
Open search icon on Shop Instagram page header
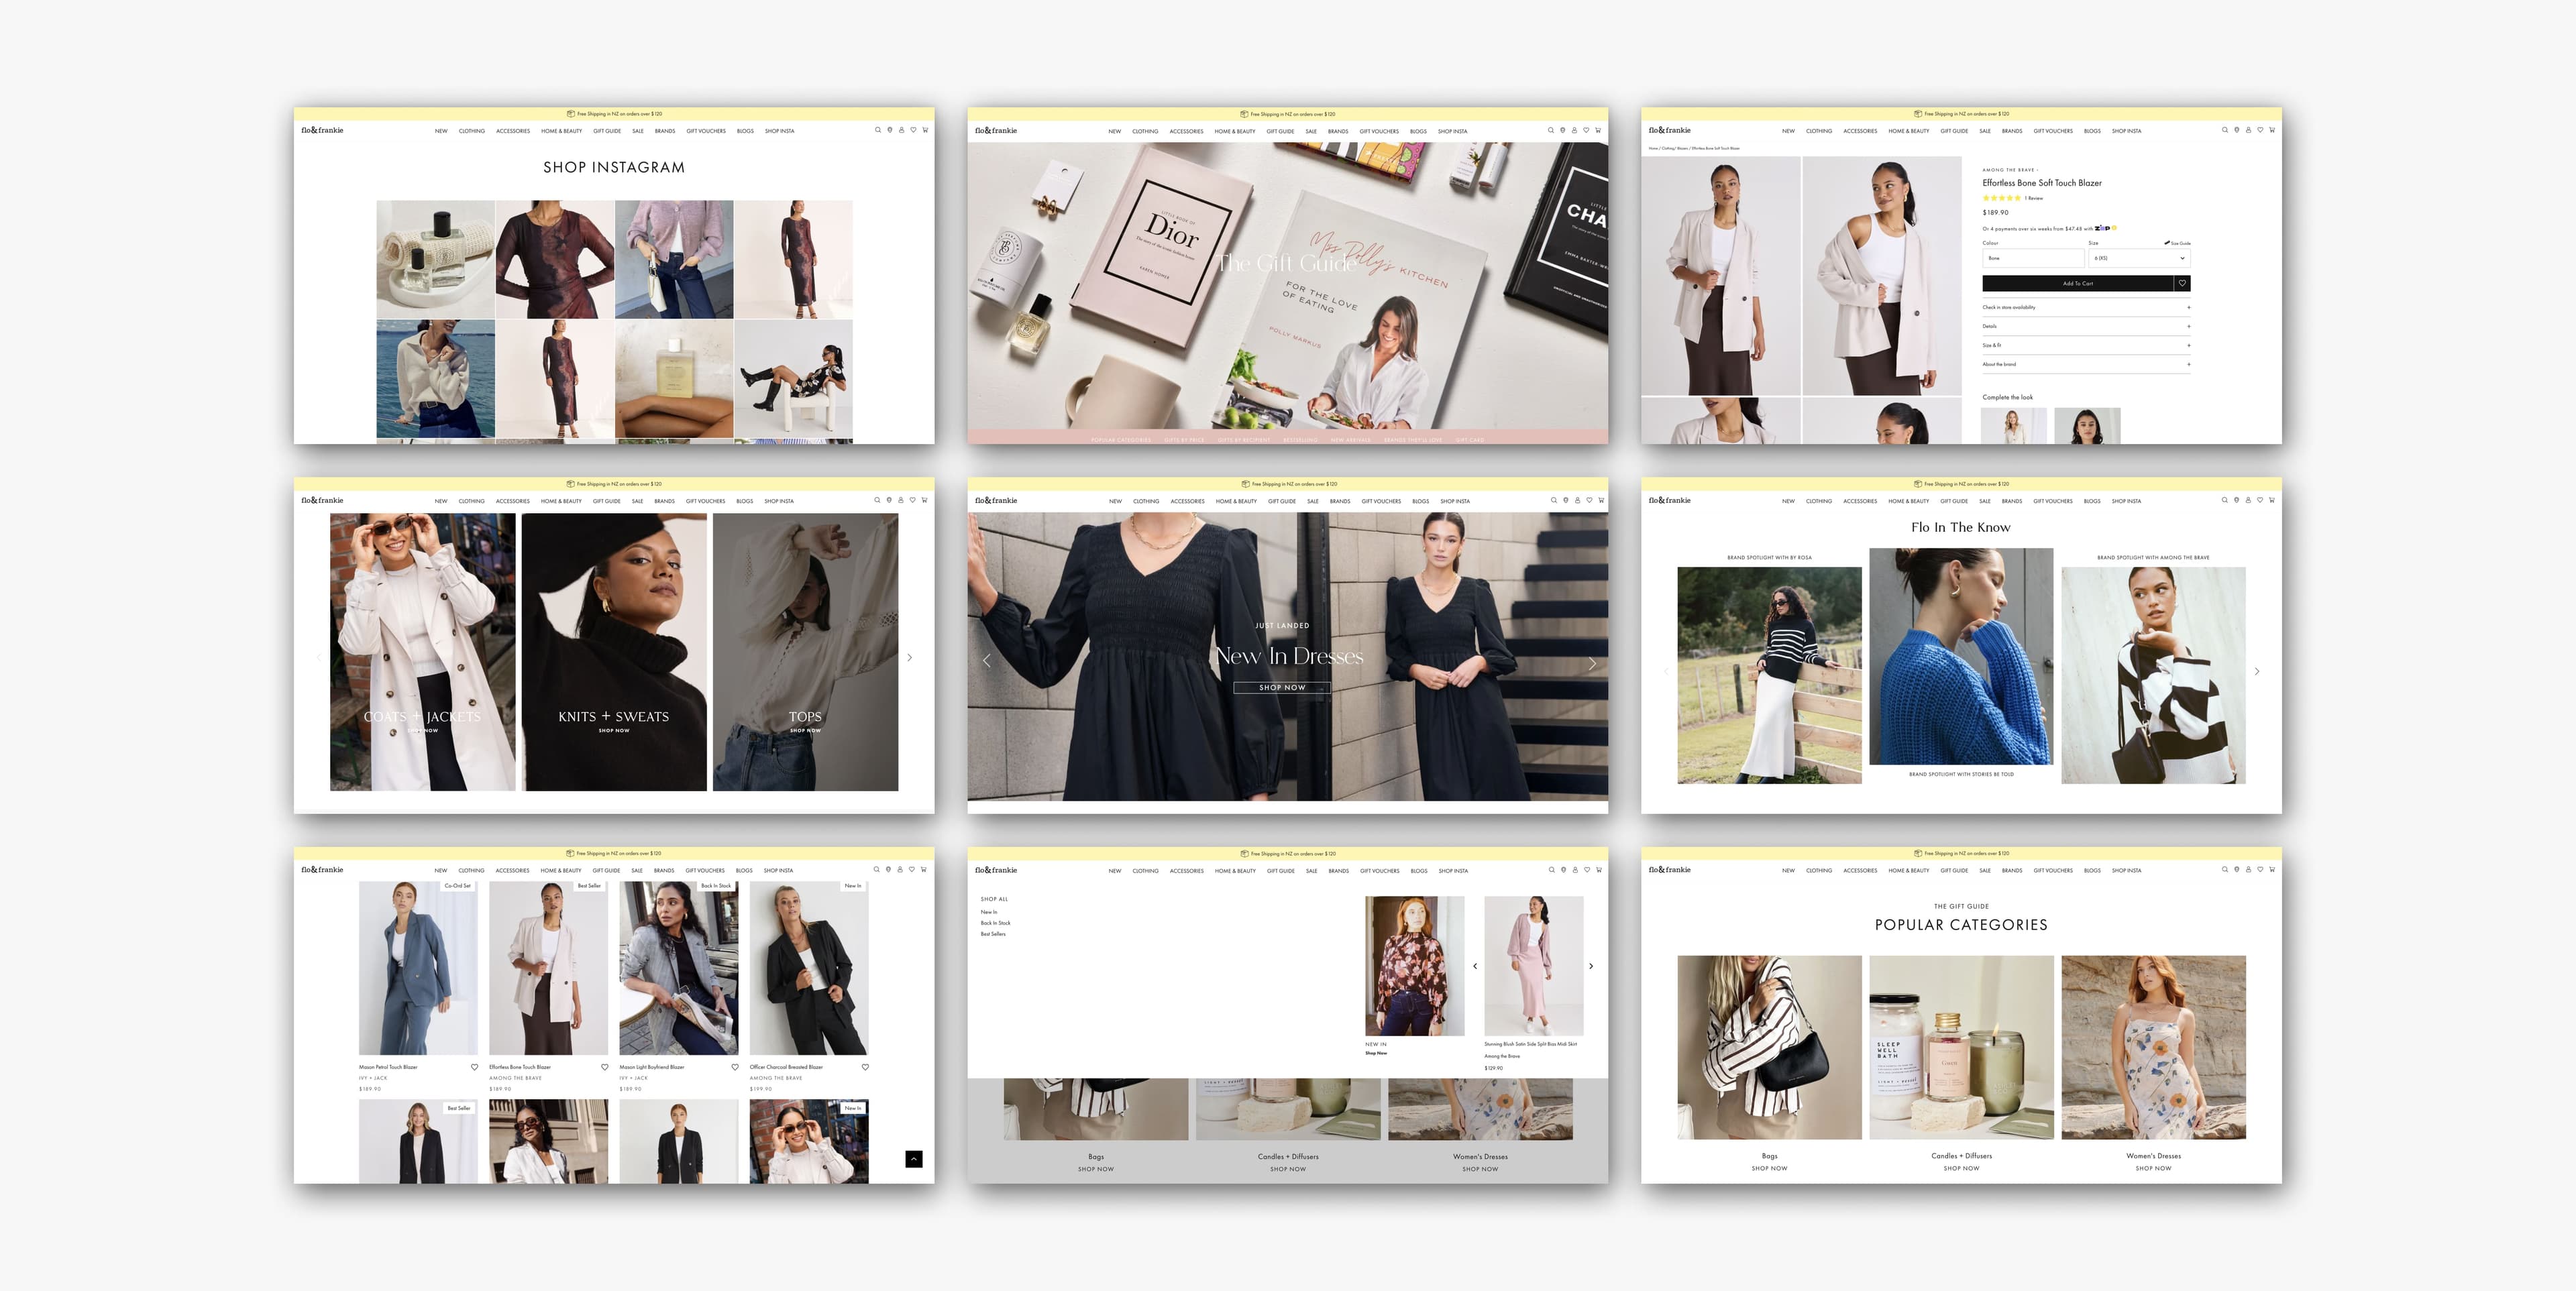click(878, 130)
